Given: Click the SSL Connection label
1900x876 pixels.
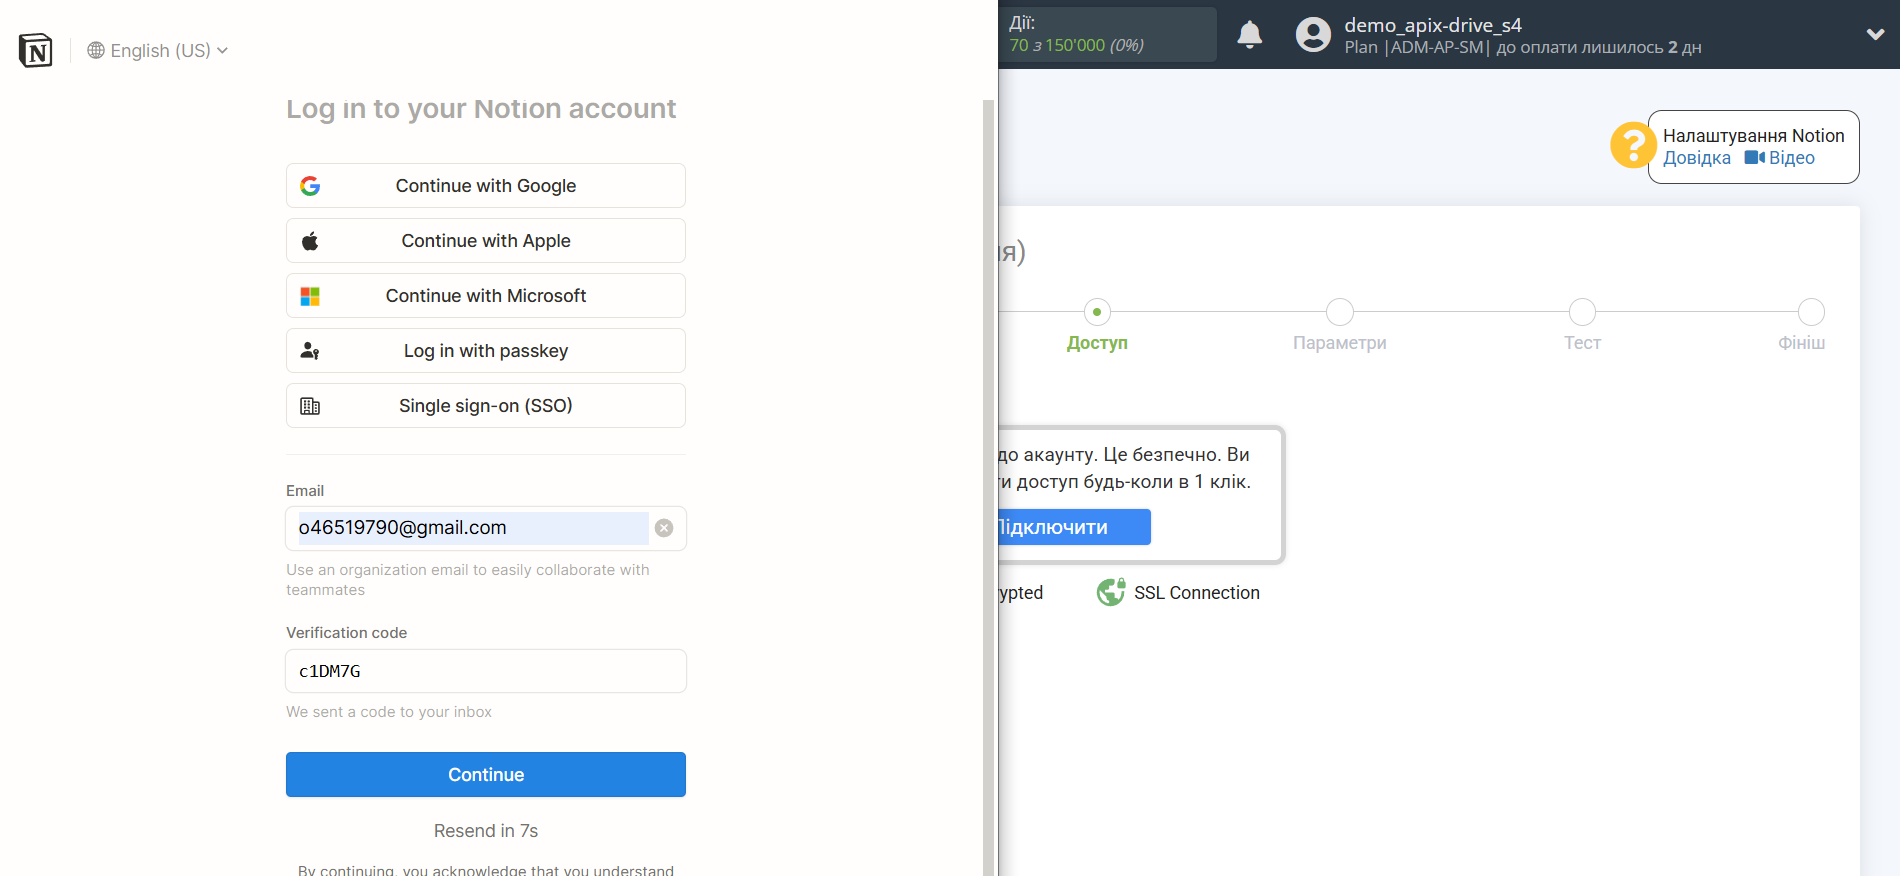Looking at the screenshot, I should (1197, 593).
